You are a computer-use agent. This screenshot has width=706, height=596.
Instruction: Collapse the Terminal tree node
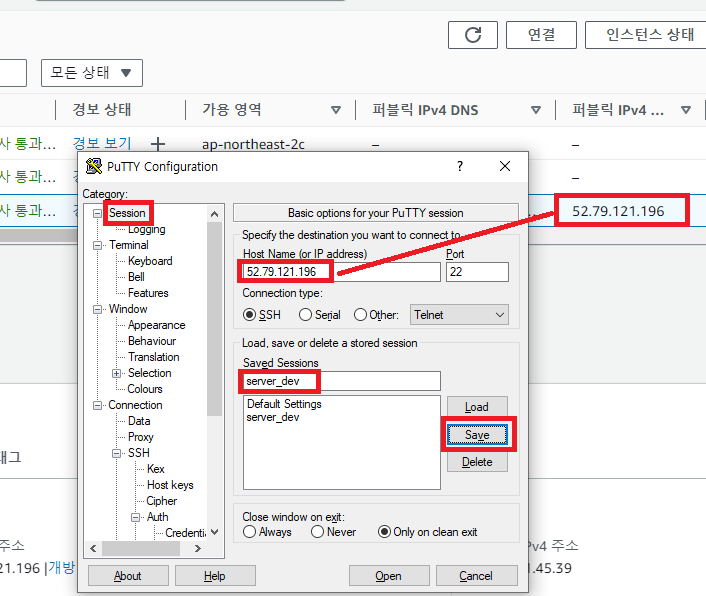(97, 245)
